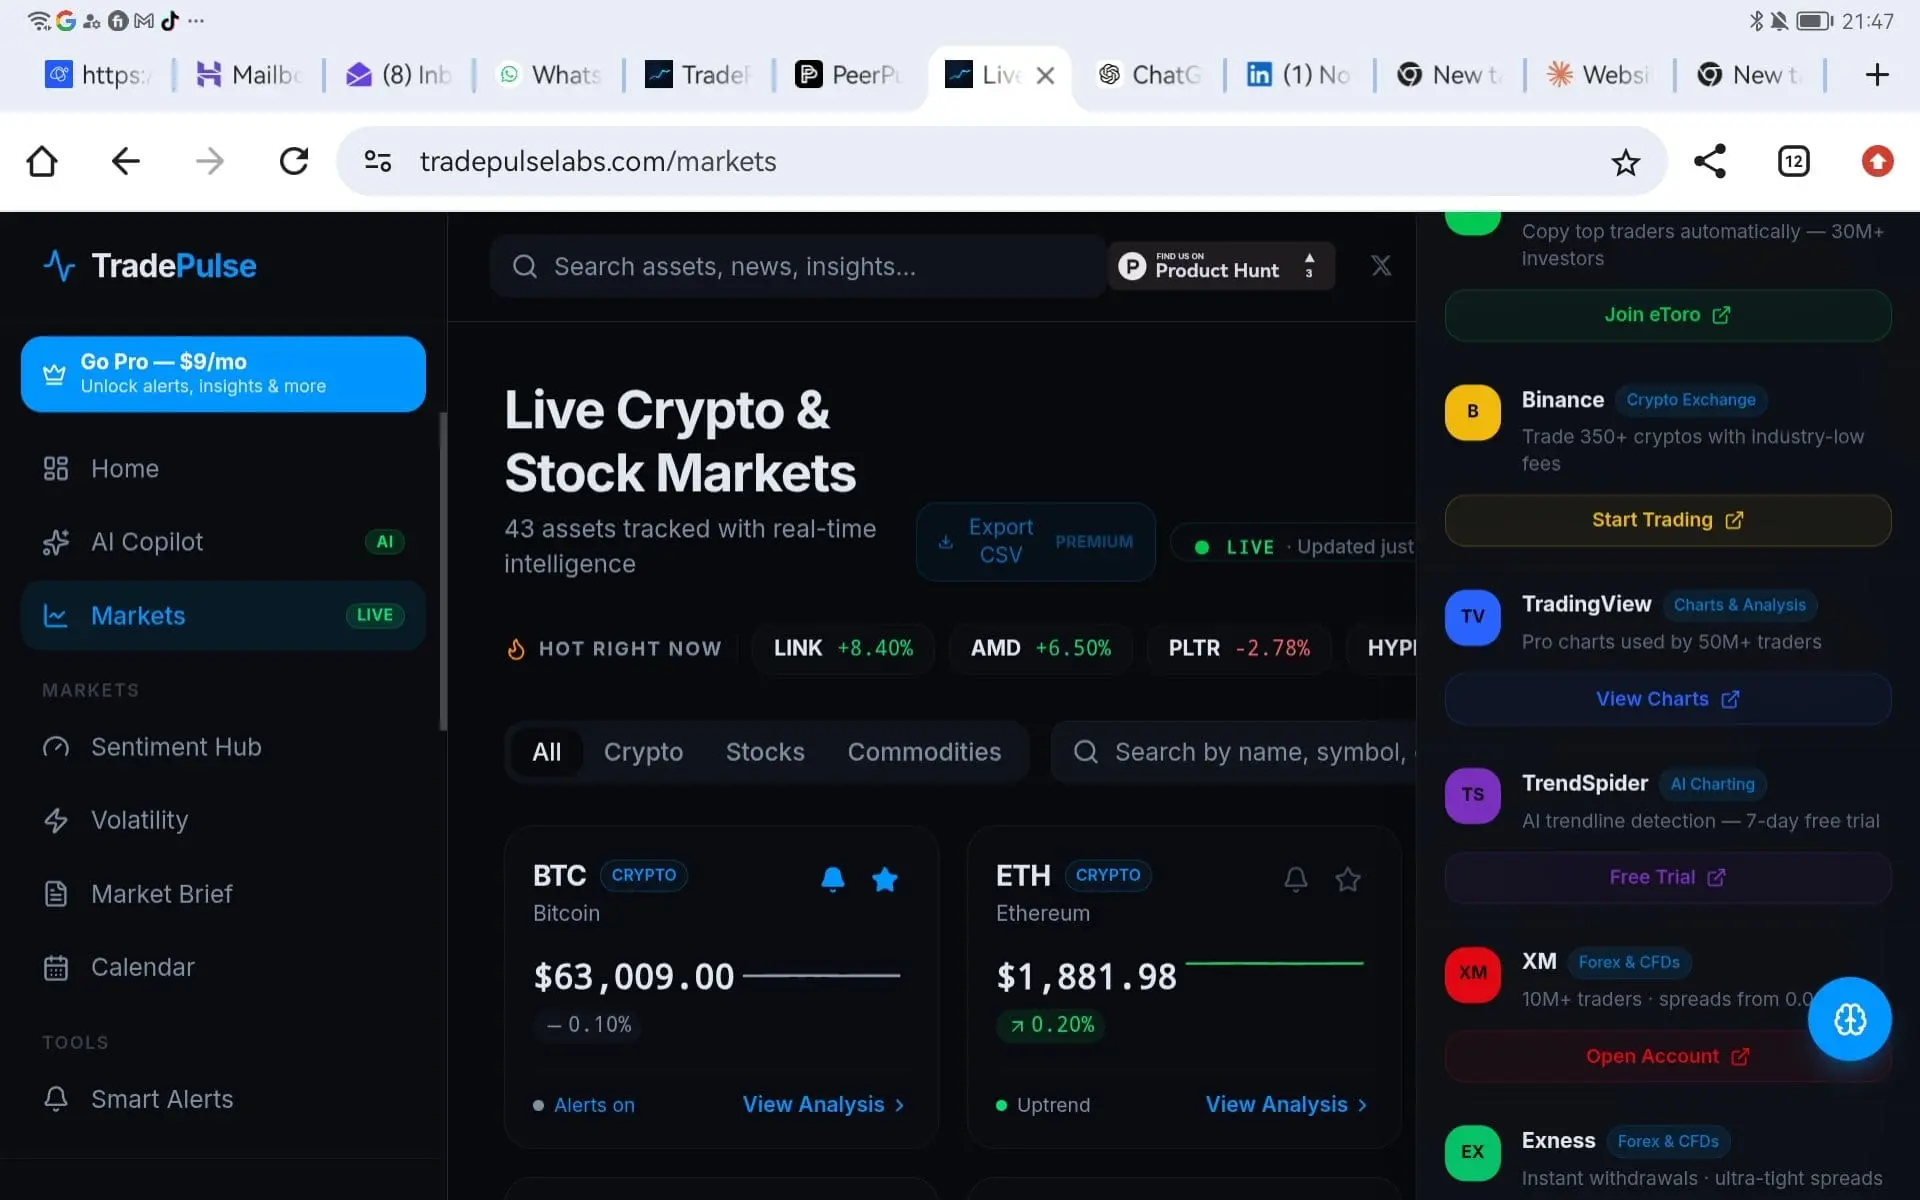Click TrendSpider Free Trial button
This screenshot has height=1200, width=1920.
pyautogui.click(x=1667, y=877)
